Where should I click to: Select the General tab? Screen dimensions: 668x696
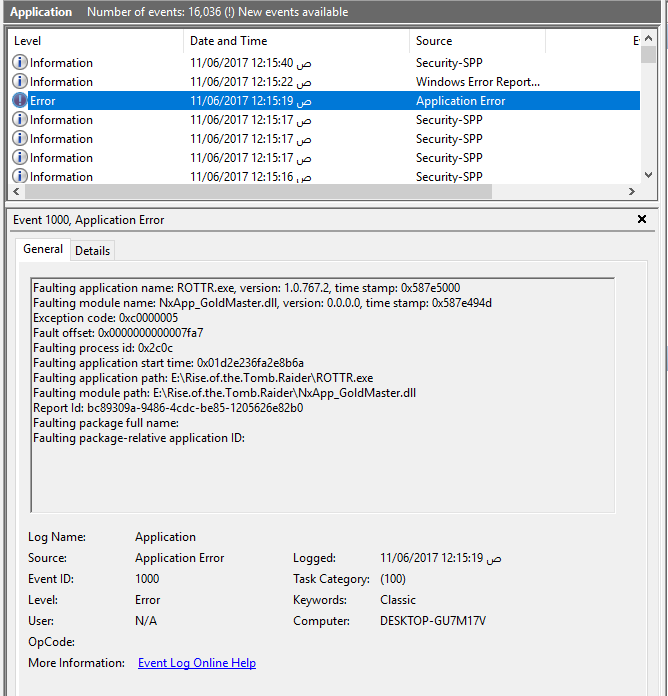(43, 249)
